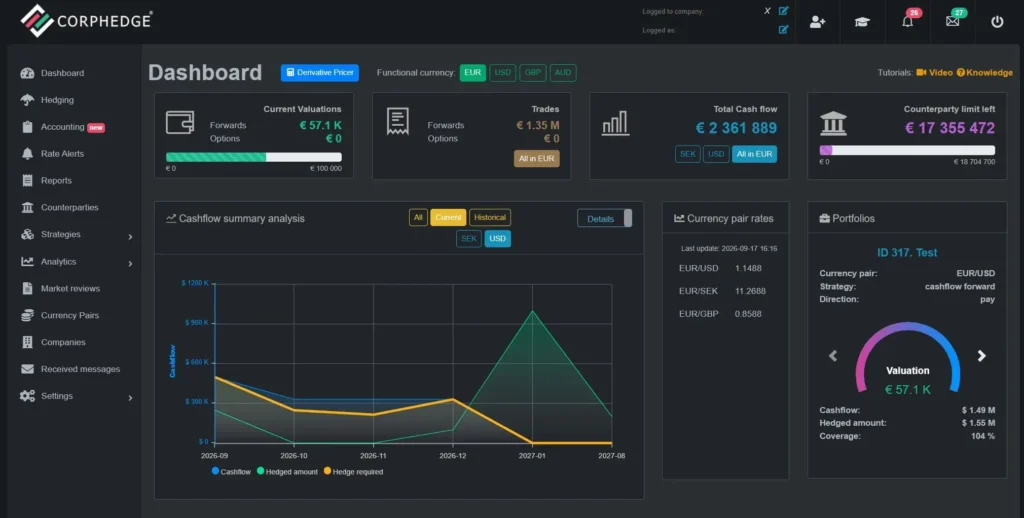The height and width of the screenshot is (518, 1024).
Task: Click the Companies building sidebar icon
Action: tap(27, 342)
